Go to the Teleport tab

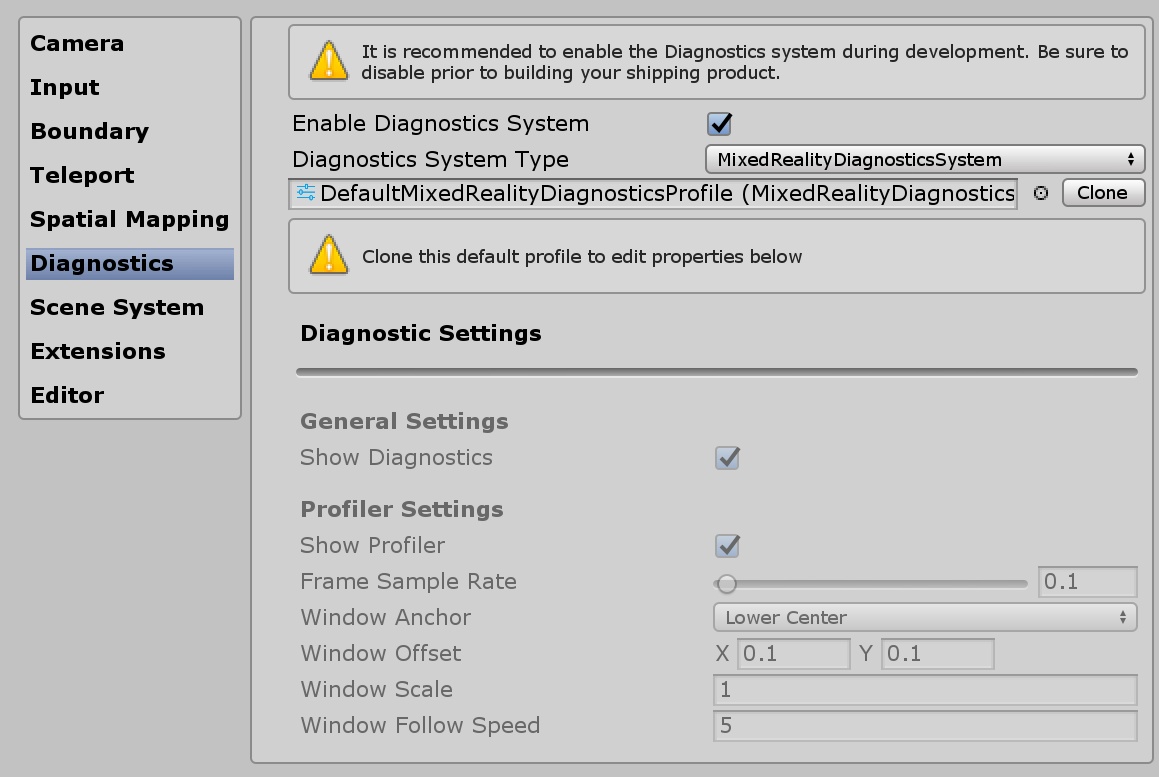click(82, 176)
